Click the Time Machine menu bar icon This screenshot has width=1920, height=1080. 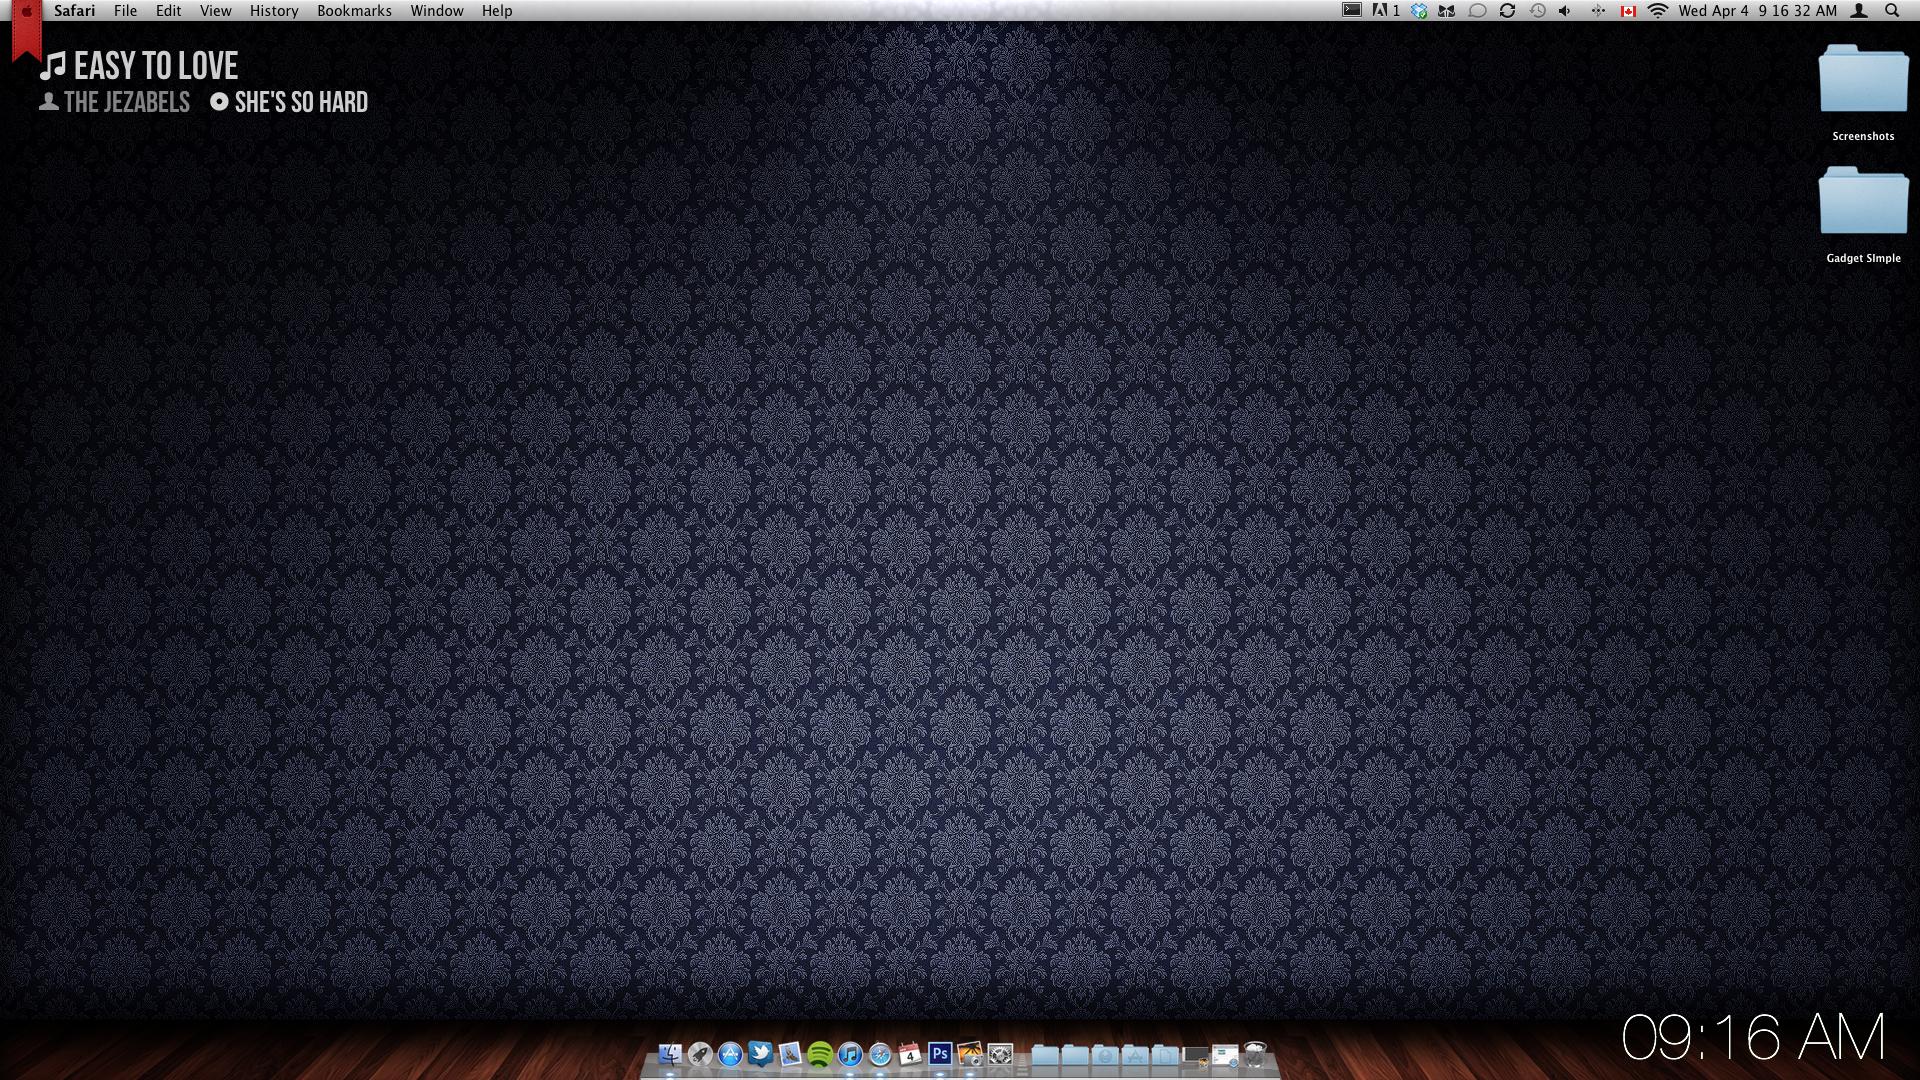click(1537, 11)
